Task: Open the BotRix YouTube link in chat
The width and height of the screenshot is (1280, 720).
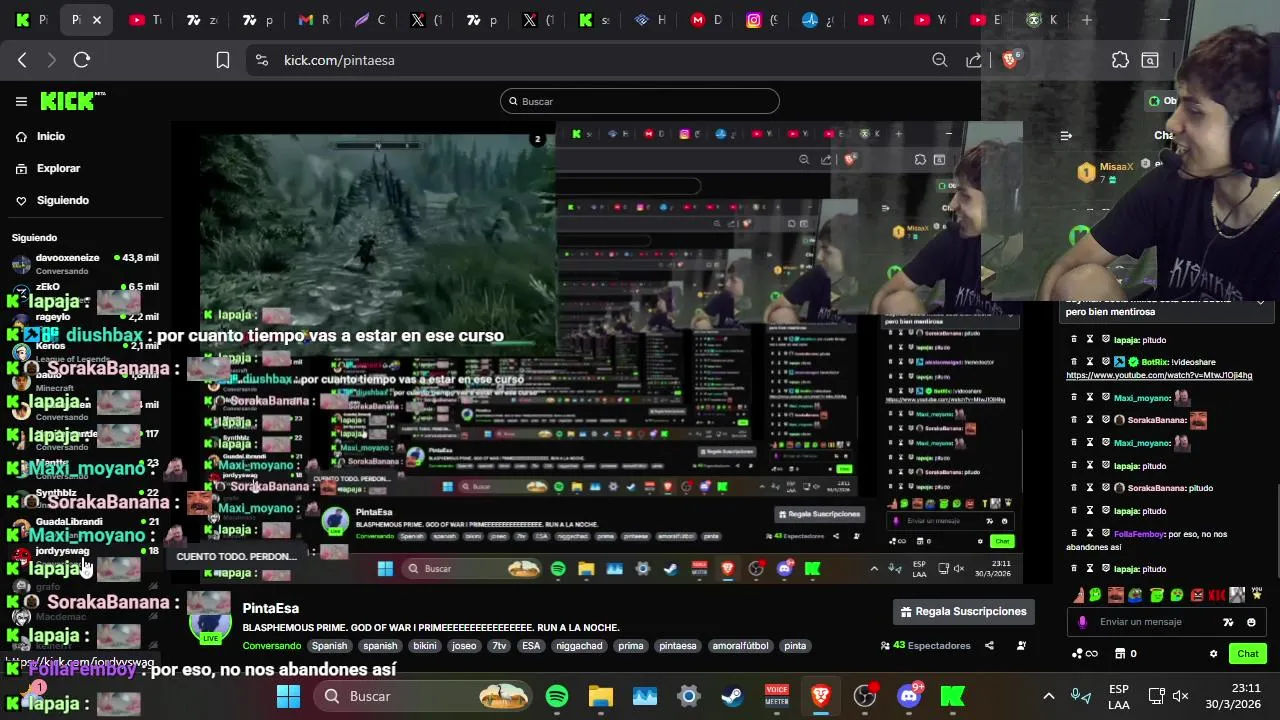Action: [x=1159, y=376]
